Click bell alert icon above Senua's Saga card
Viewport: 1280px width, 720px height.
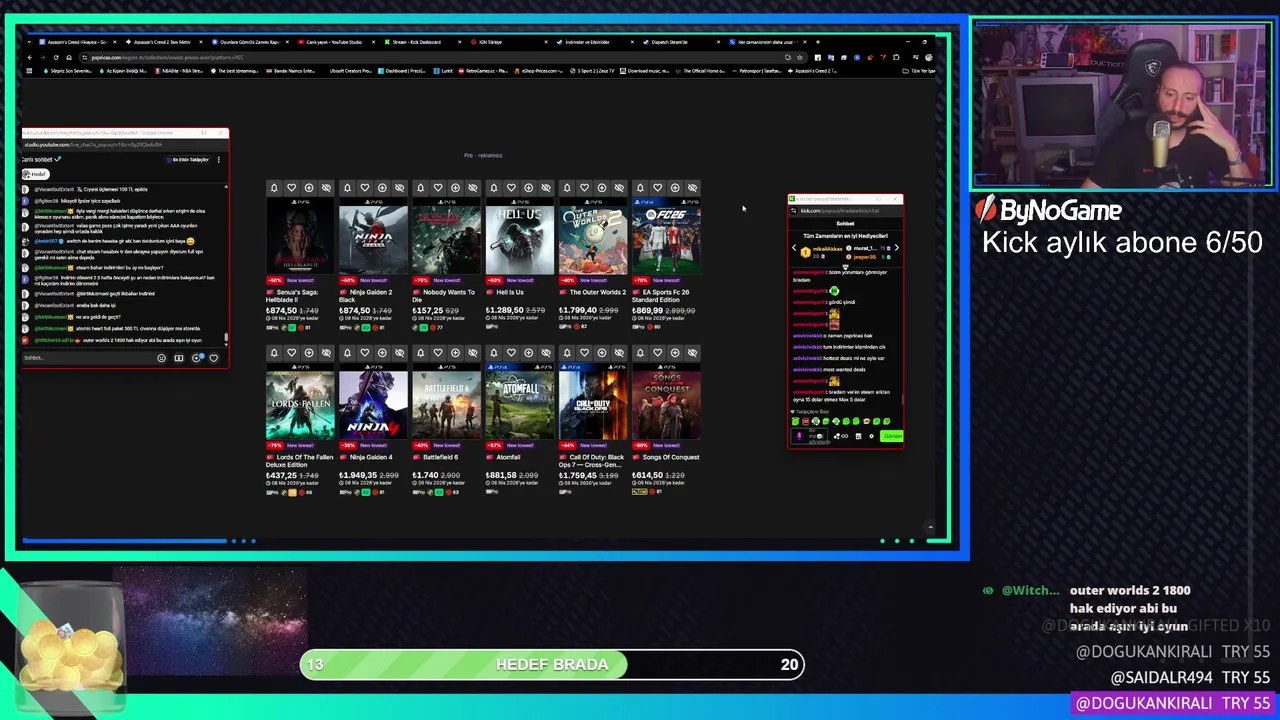274,188
